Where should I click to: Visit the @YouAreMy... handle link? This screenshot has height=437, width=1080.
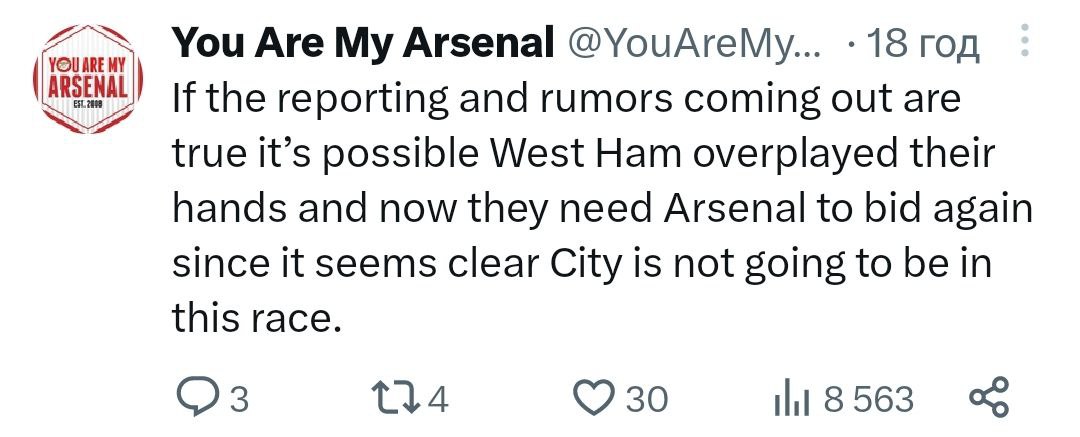pos(692,43)
